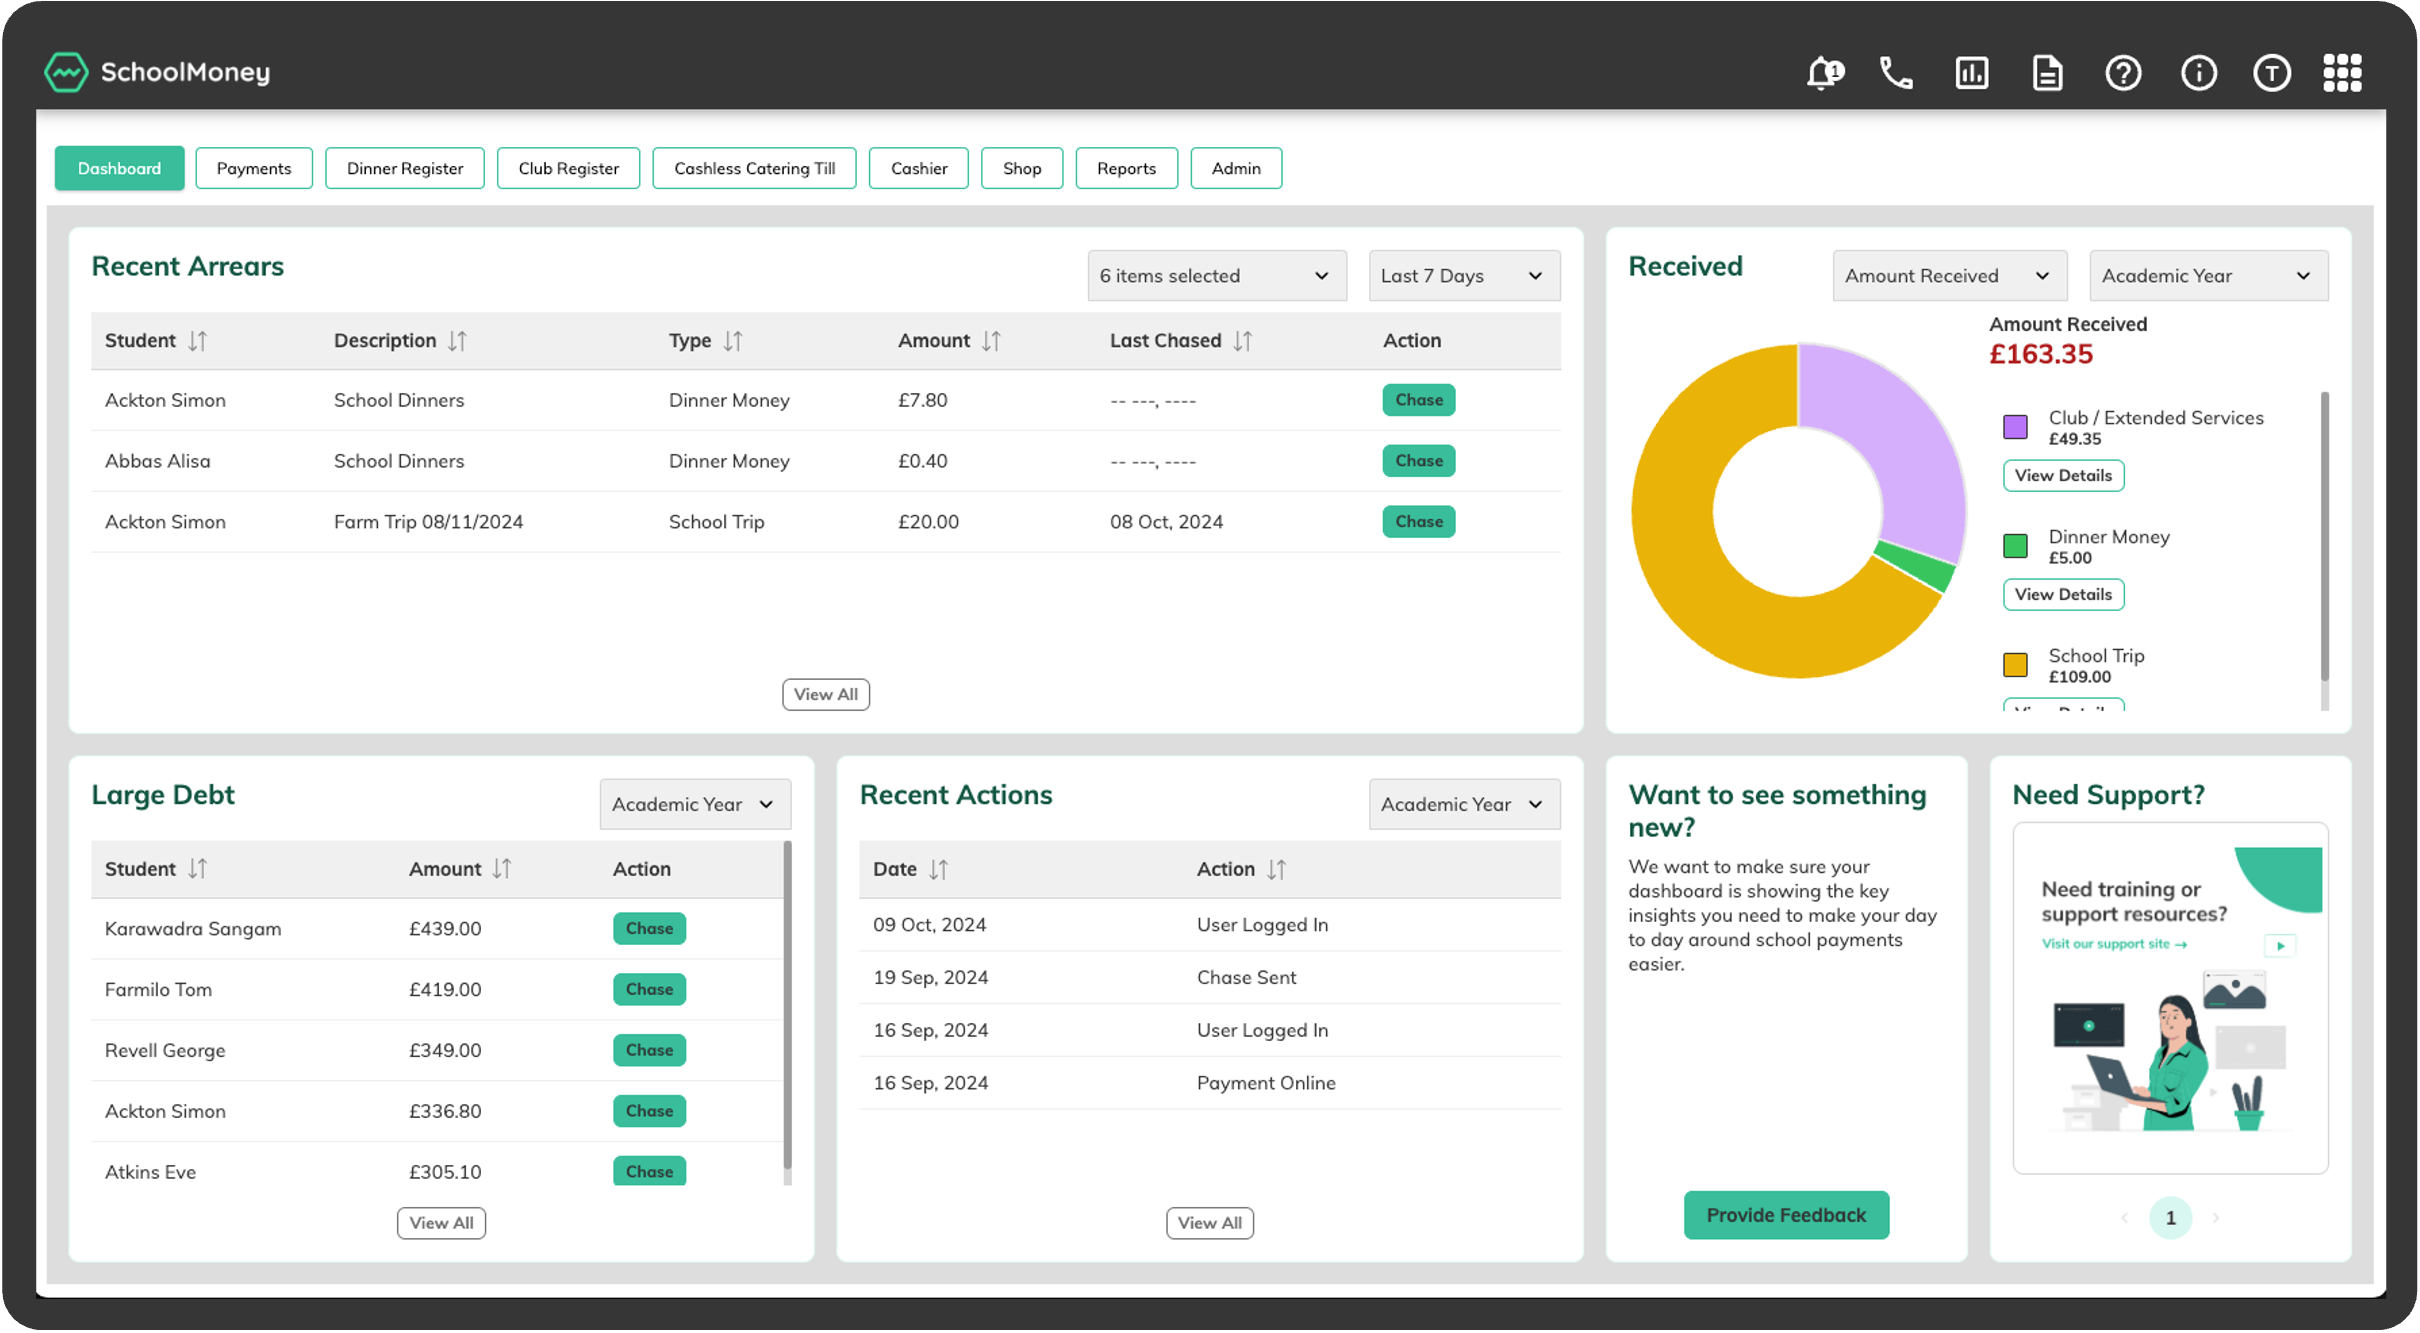This screenshot has height=1333, width=2420.
Task: Play the support video arrow icon
Action: coord(2280,945)
